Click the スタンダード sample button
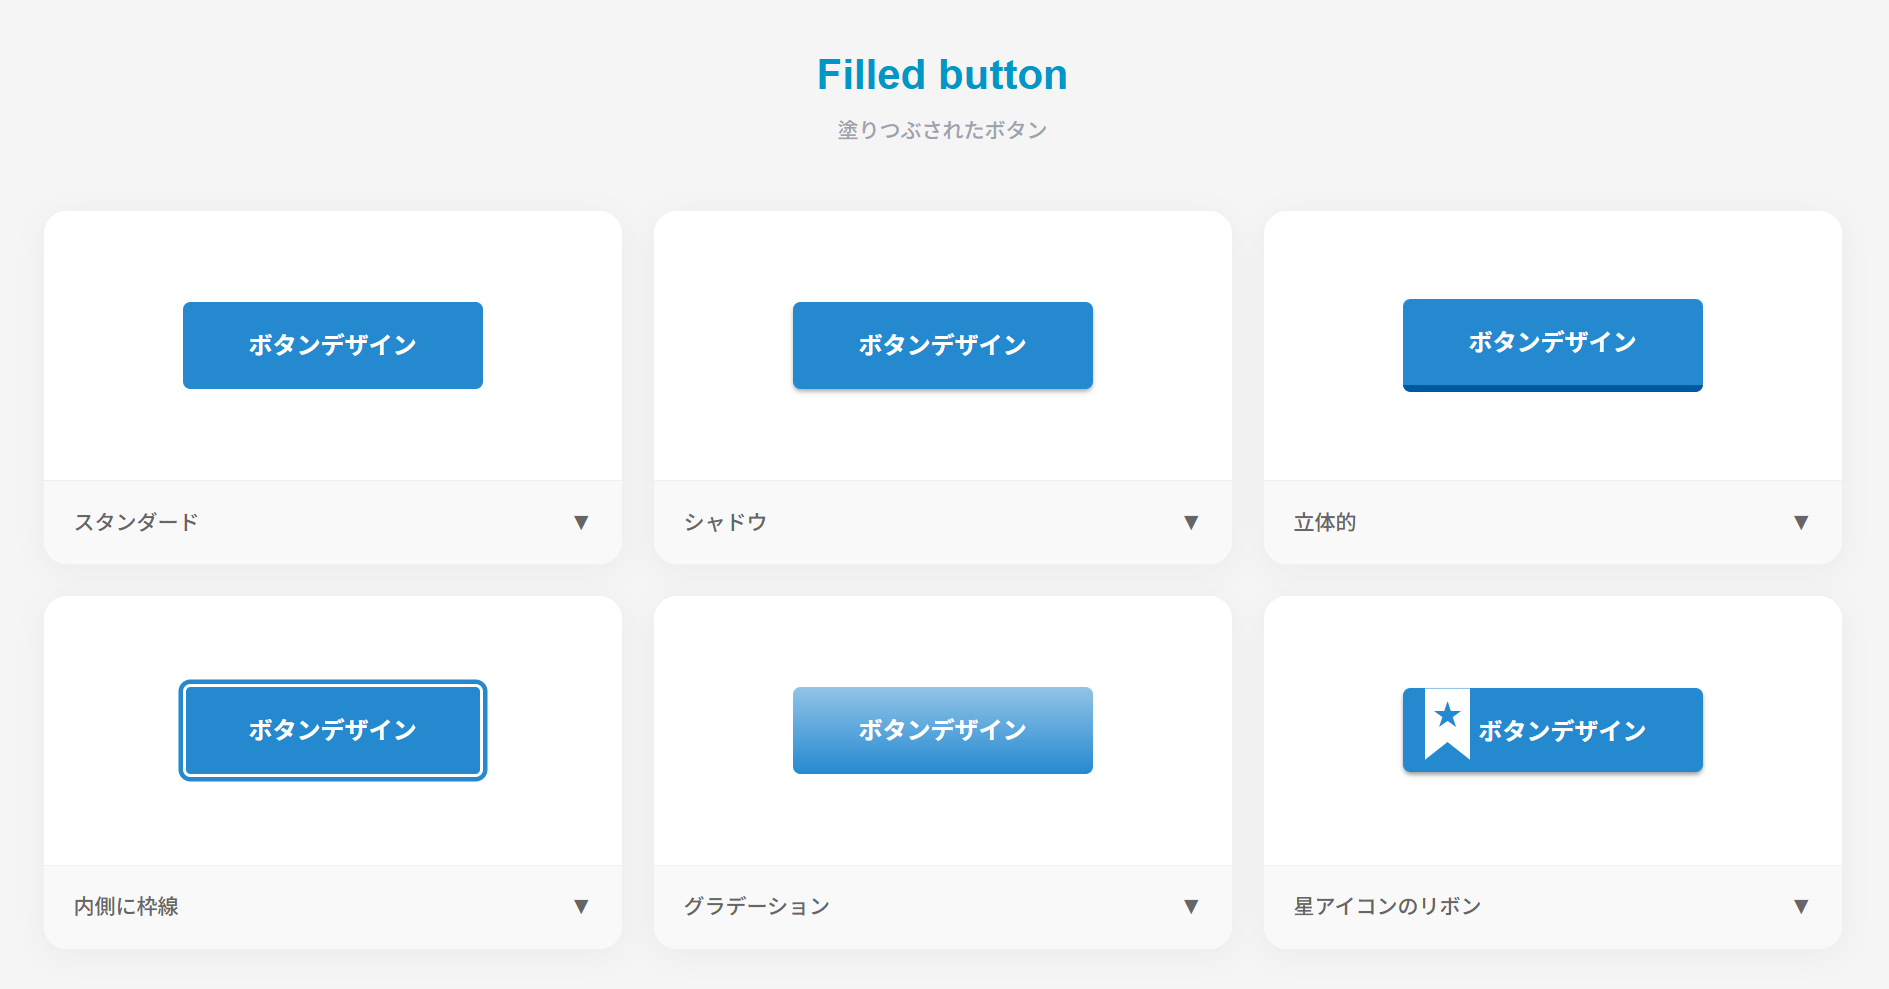Screen dimensions: 1889x989 pyautogui.click(x=332, y=345)
